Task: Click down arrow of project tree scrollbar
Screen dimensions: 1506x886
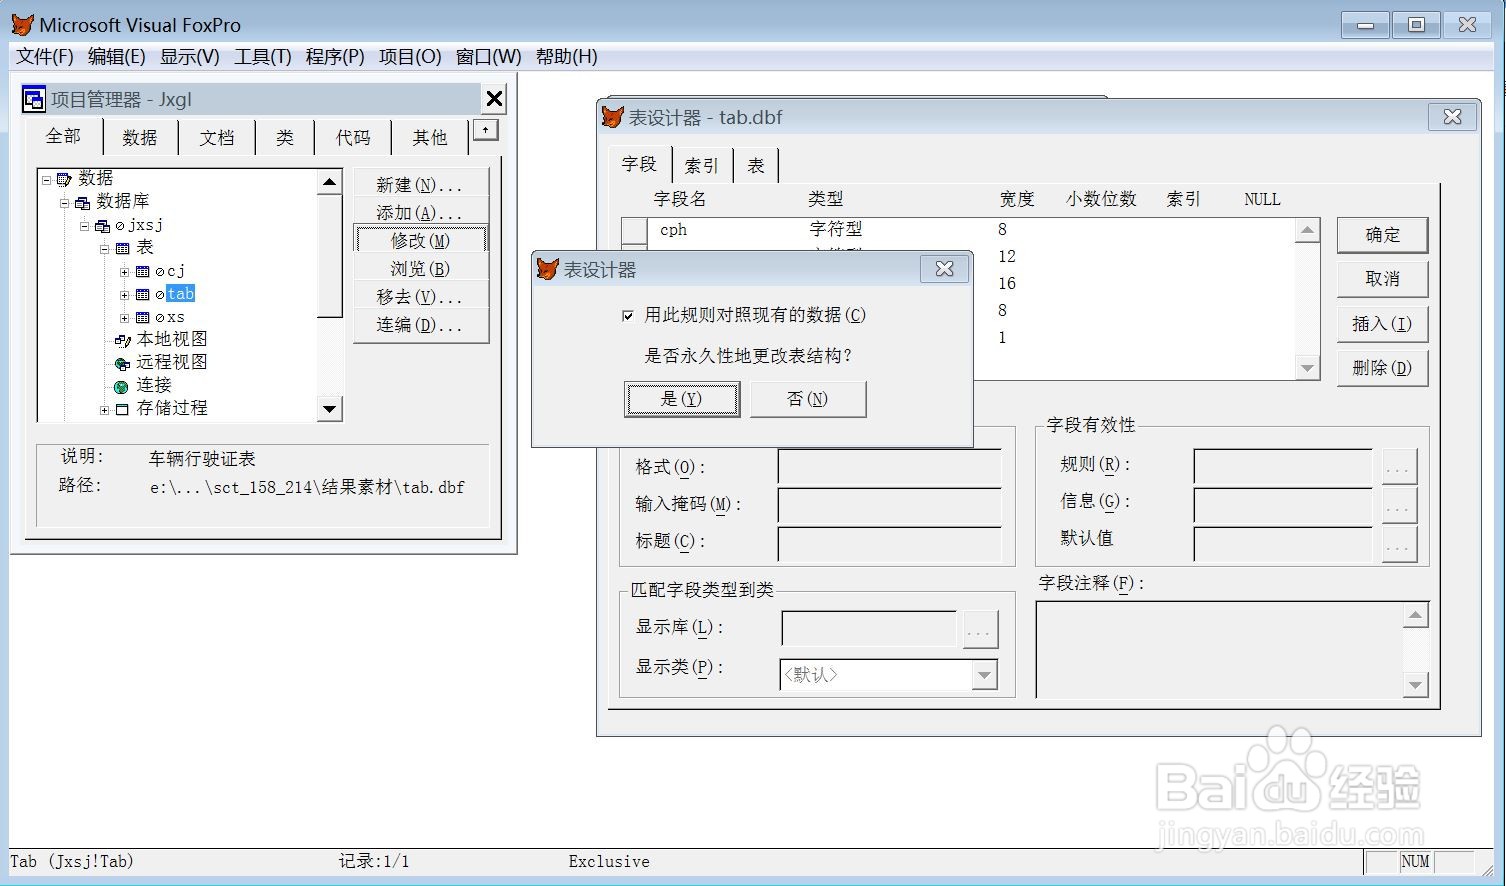Action: pos(329,408)
